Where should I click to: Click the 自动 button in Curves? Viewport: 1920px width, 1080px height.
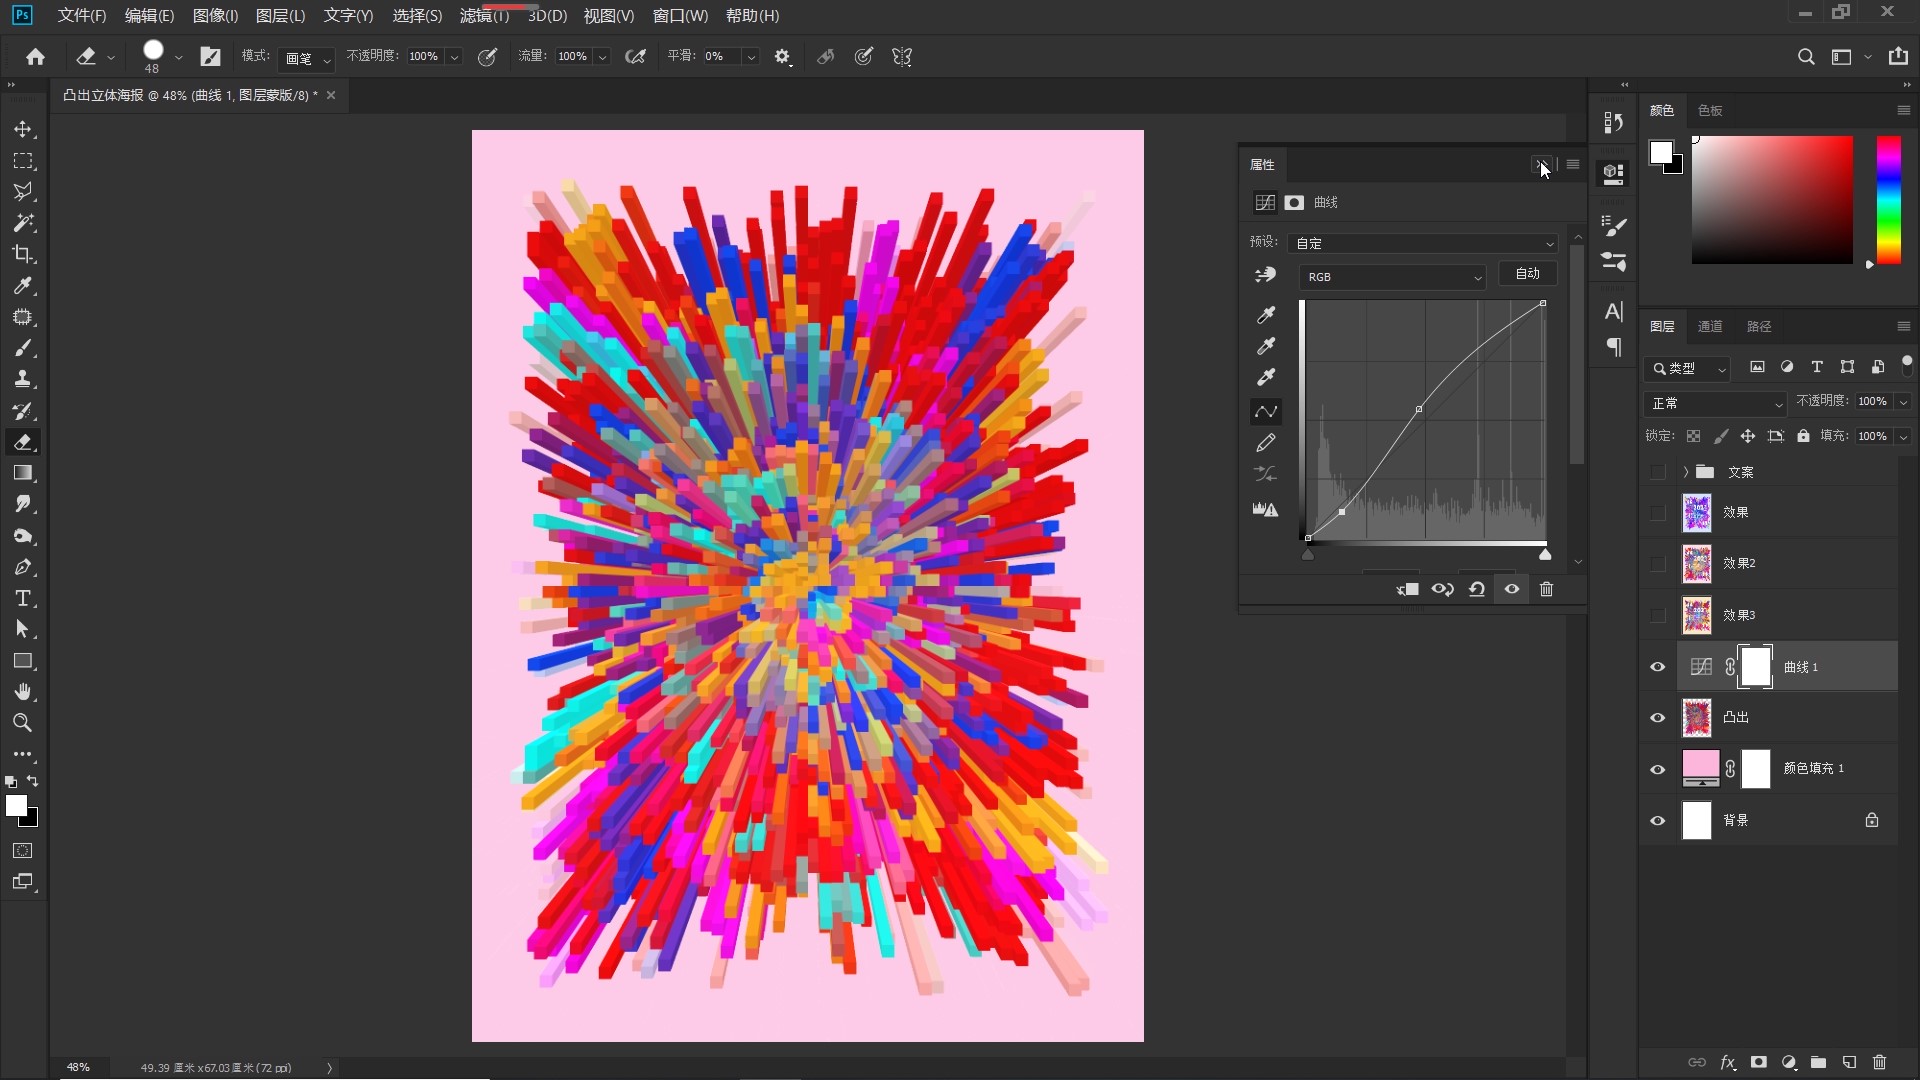tap(1527, 274)
